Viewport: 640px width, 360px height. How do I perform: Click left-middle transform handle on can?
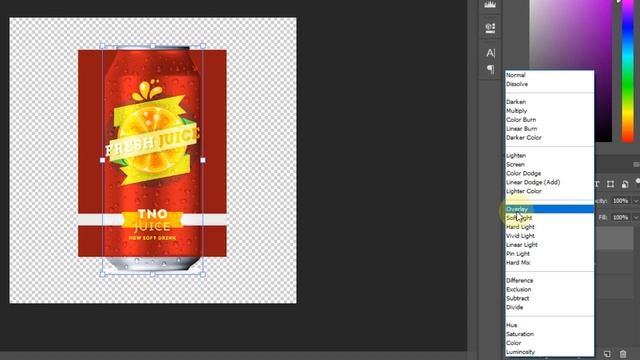[102, 160]
